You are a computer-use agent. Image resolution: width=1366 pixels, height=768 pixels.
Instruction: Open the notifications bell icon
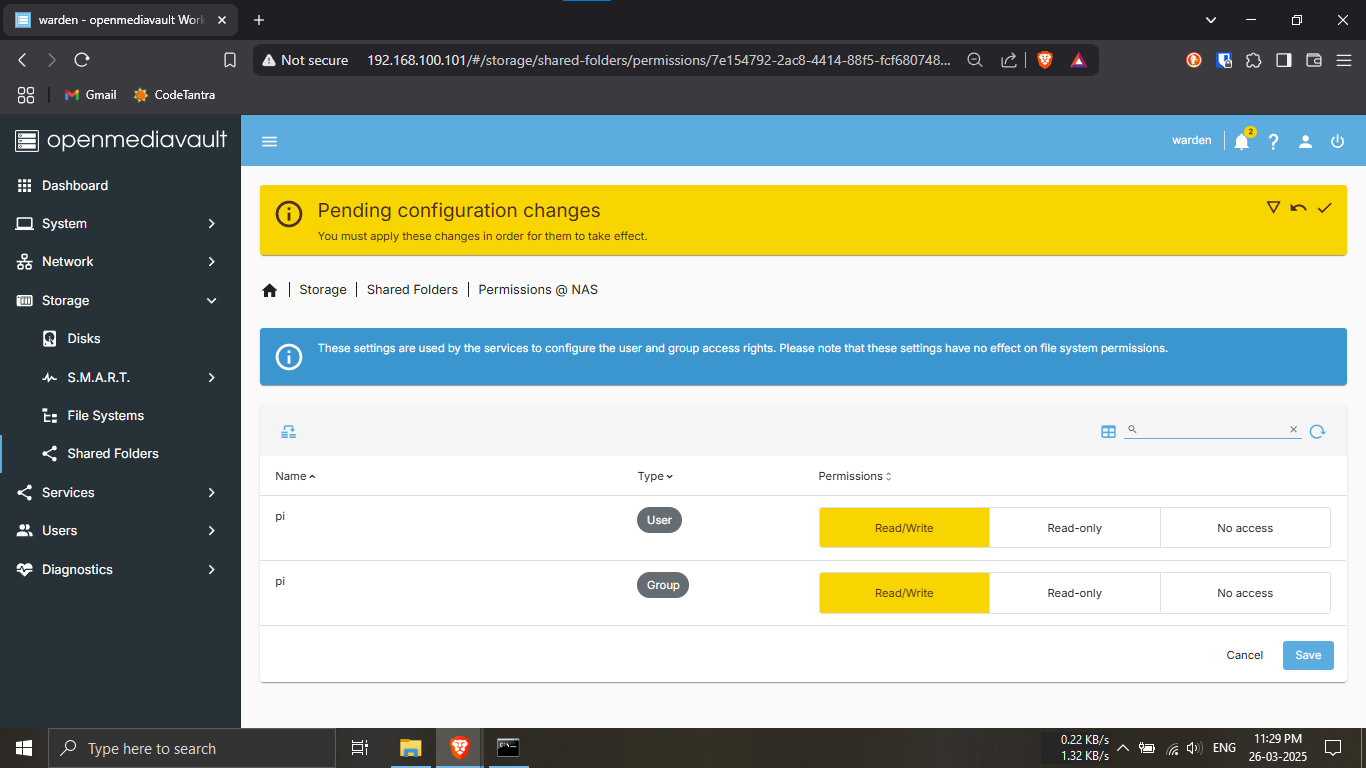coord(1241,142)
